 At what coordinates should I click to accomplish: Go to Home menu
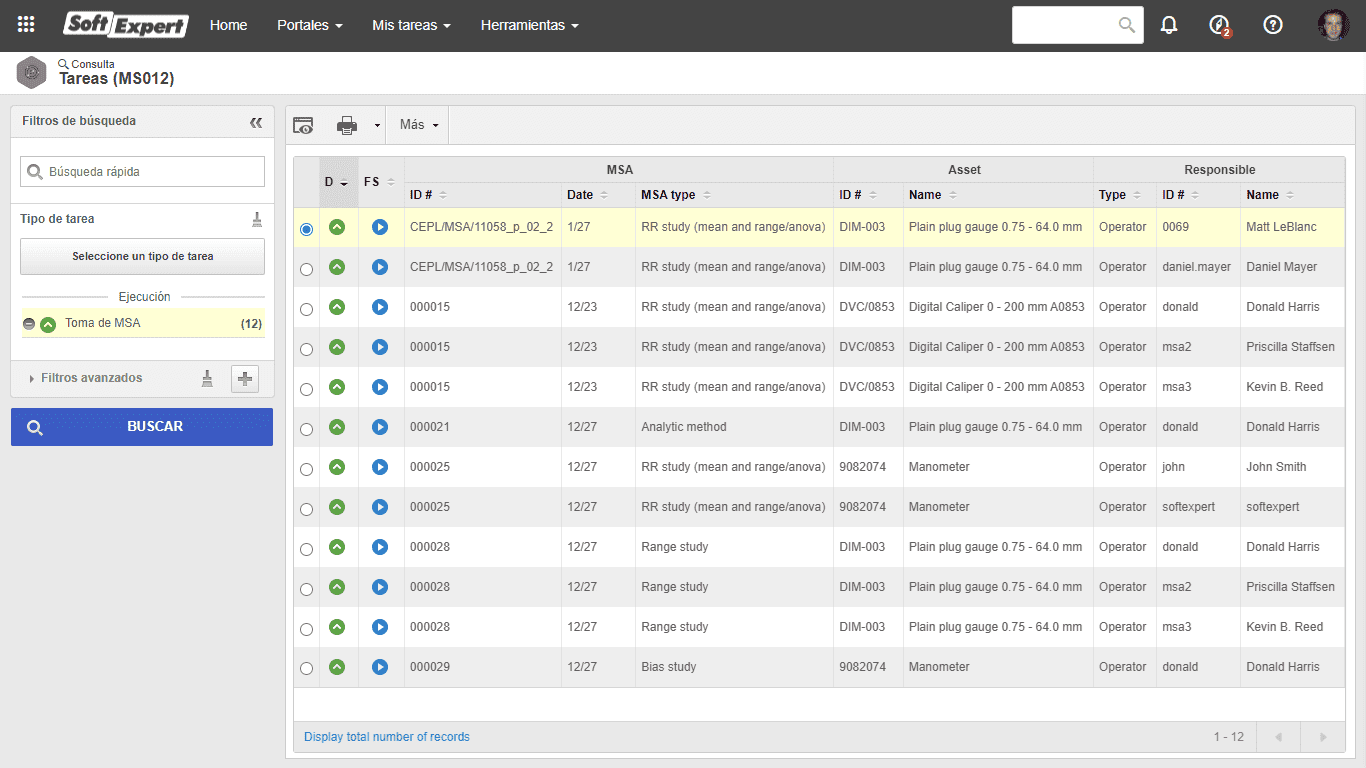(x=228, y=25)
